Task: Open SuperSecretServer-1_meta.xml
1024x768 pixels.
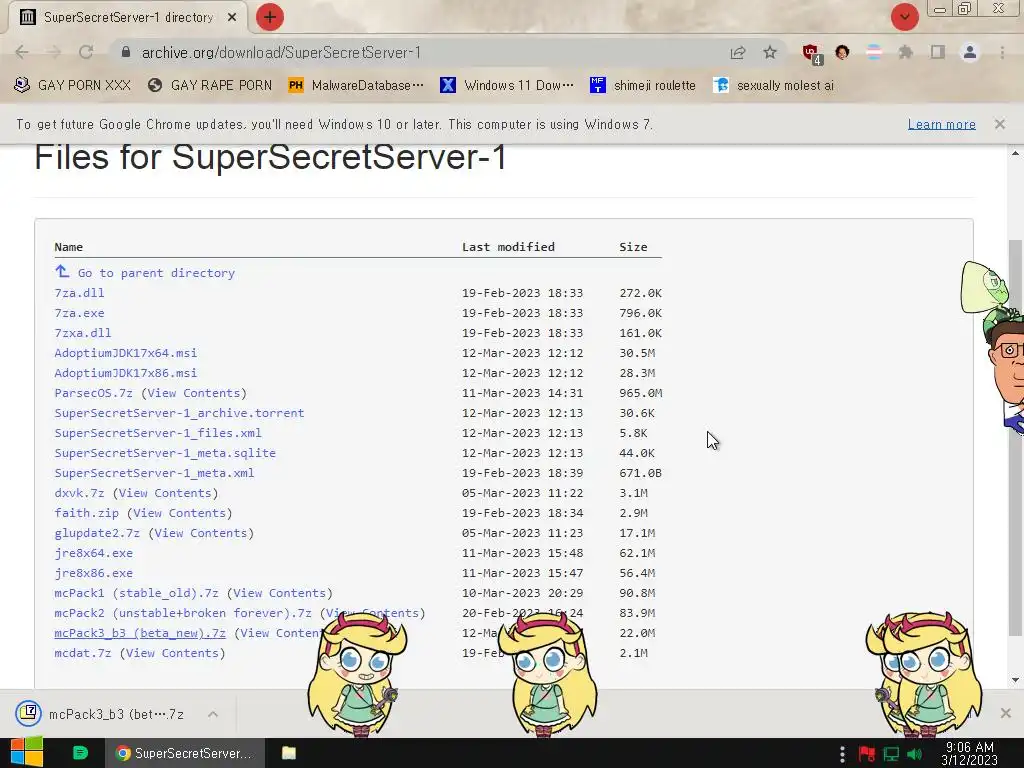Action: (154, 473)
